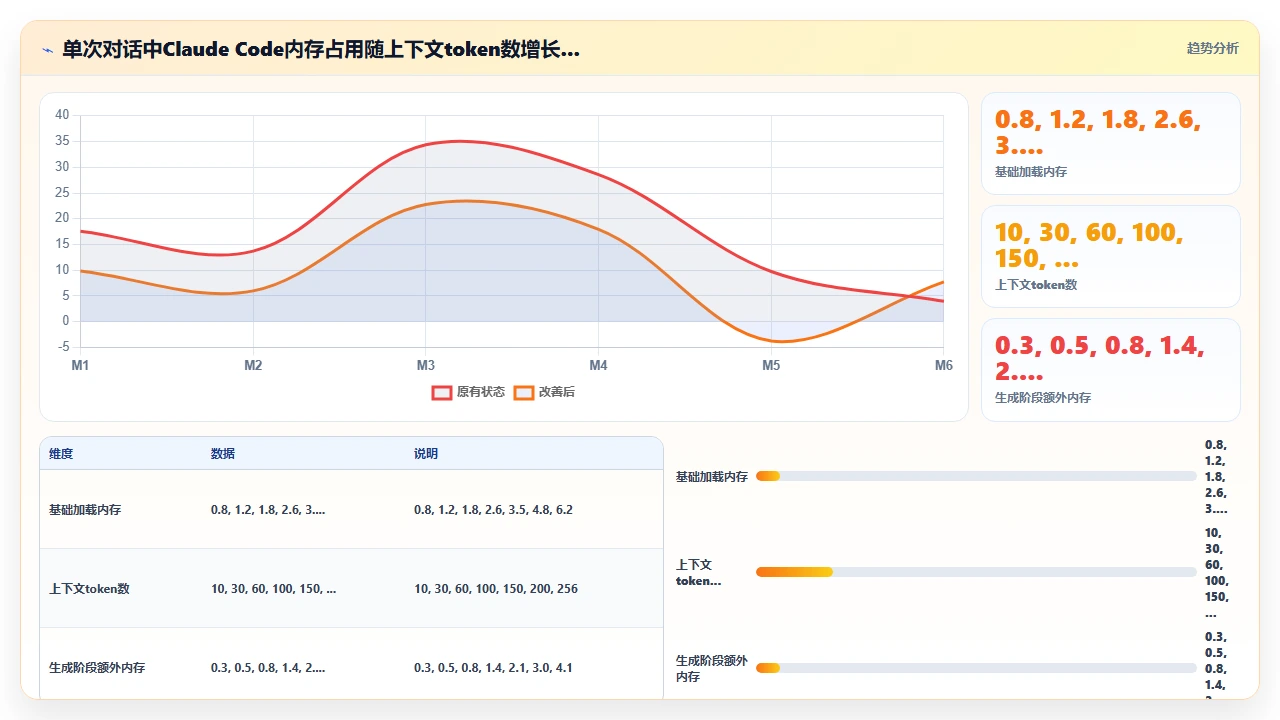The width and height of the screenshot is (1280, 720).
Task: Click the M1 x-axis label
Action: (80, 366)
